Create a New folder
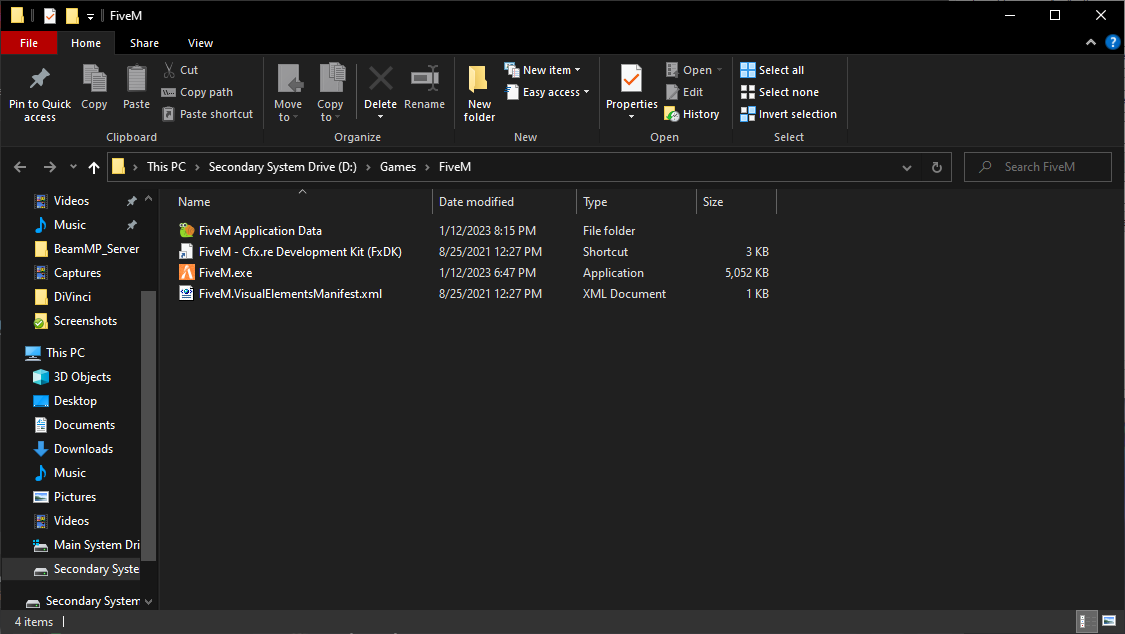 tap(479, 94)
